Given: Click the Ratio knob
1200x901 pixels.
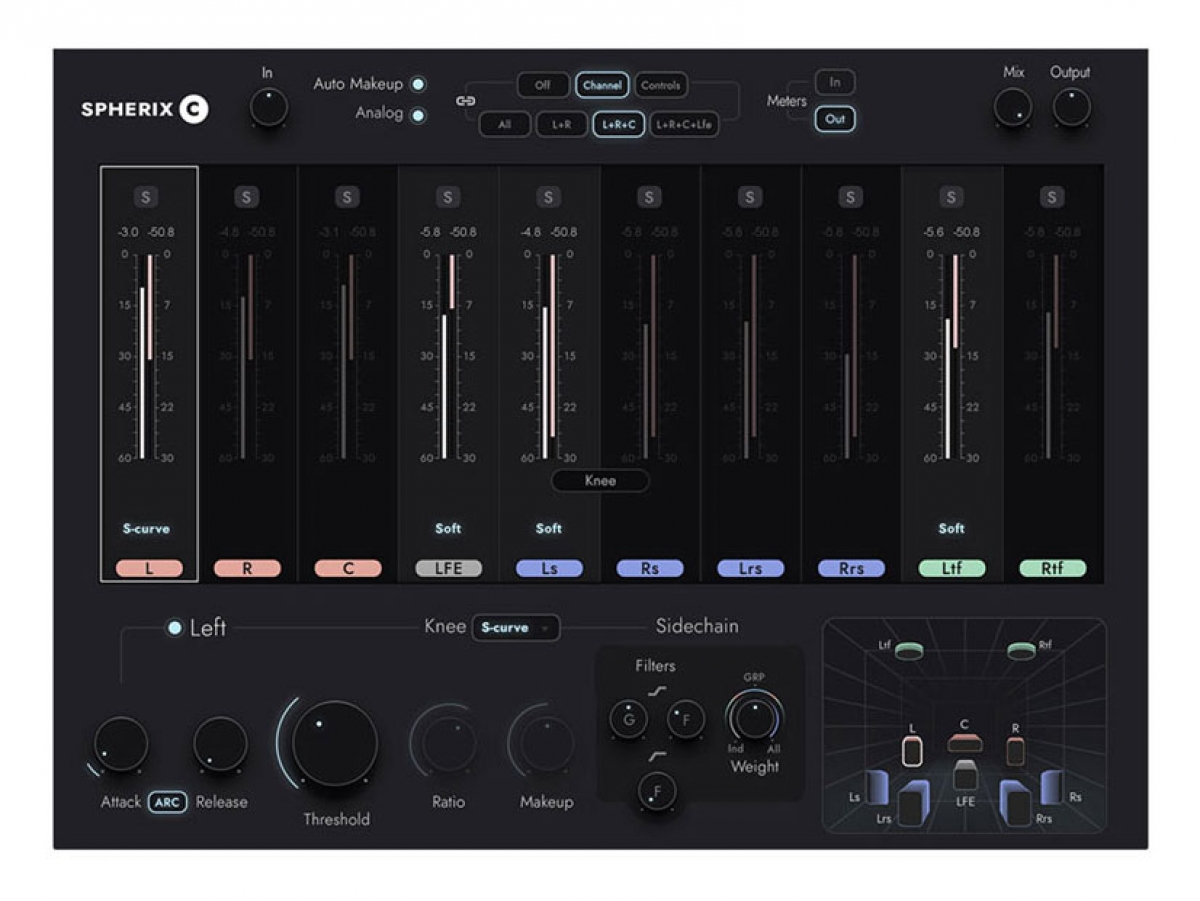Looking at the screenshot, I should [448, 744].
